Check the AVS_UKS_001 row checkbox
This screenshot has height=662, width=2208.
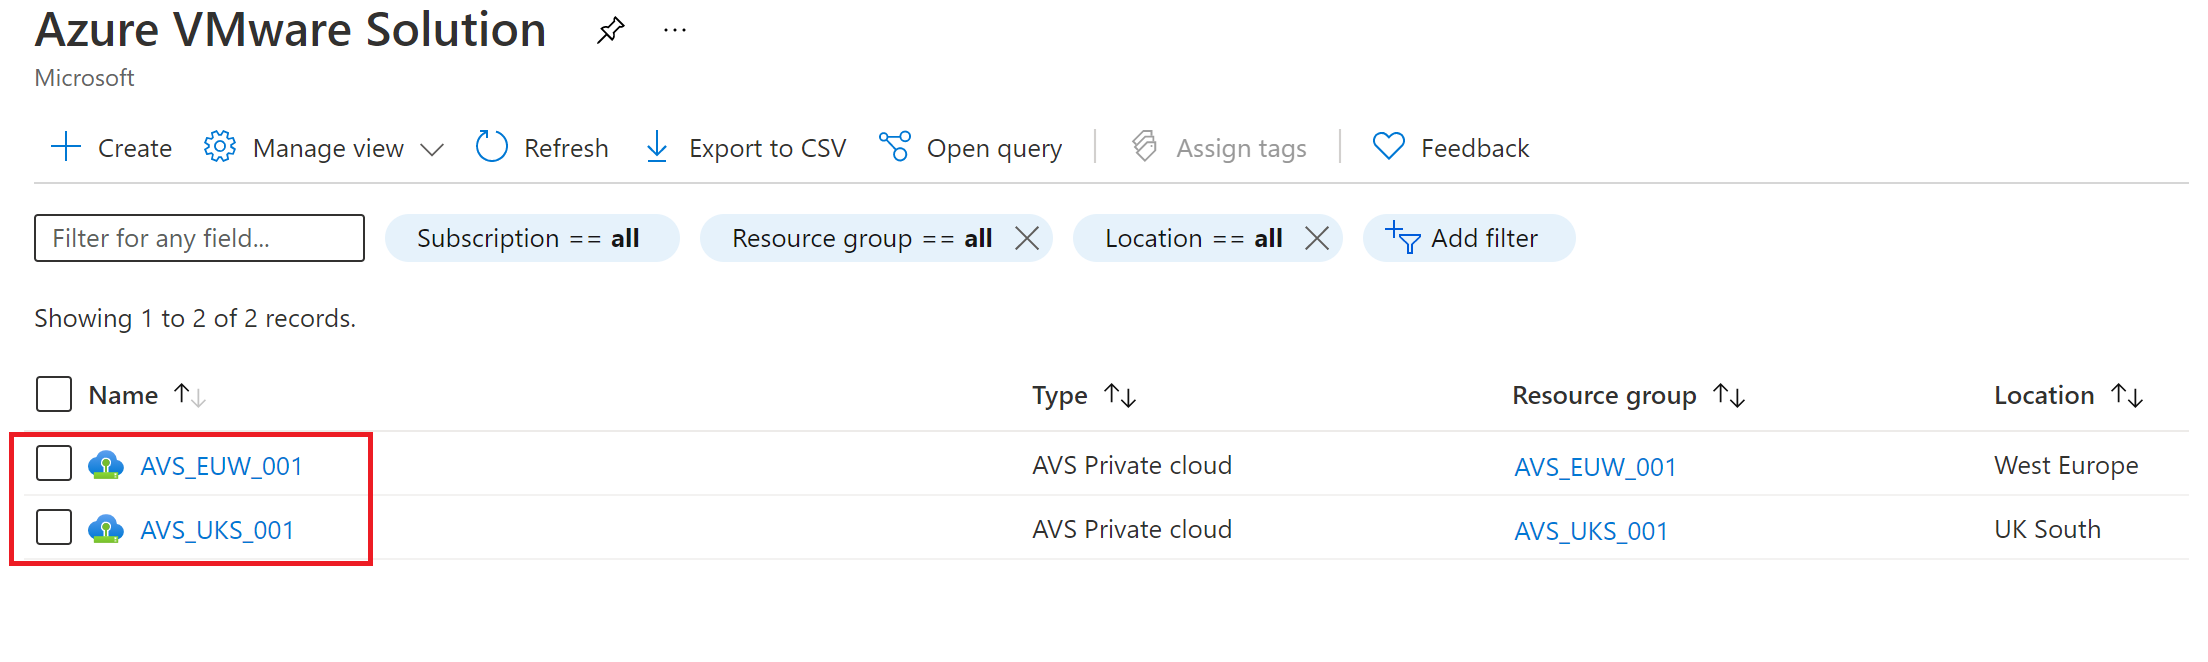click(54, 528)
